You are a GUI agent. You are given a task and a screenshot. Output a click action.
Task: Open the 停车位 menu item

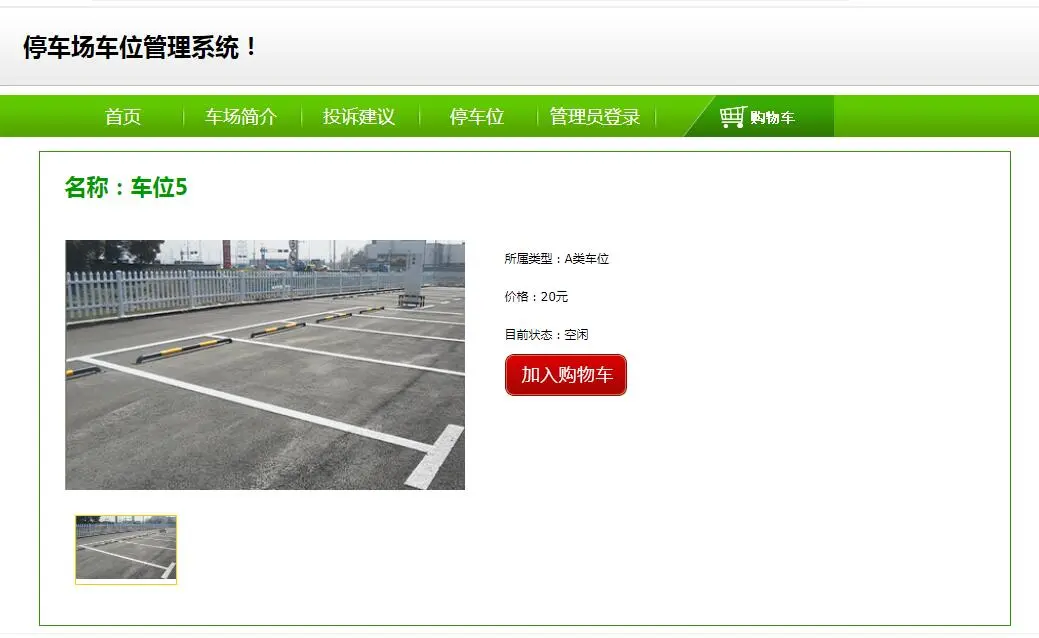[x=477, y=117]
